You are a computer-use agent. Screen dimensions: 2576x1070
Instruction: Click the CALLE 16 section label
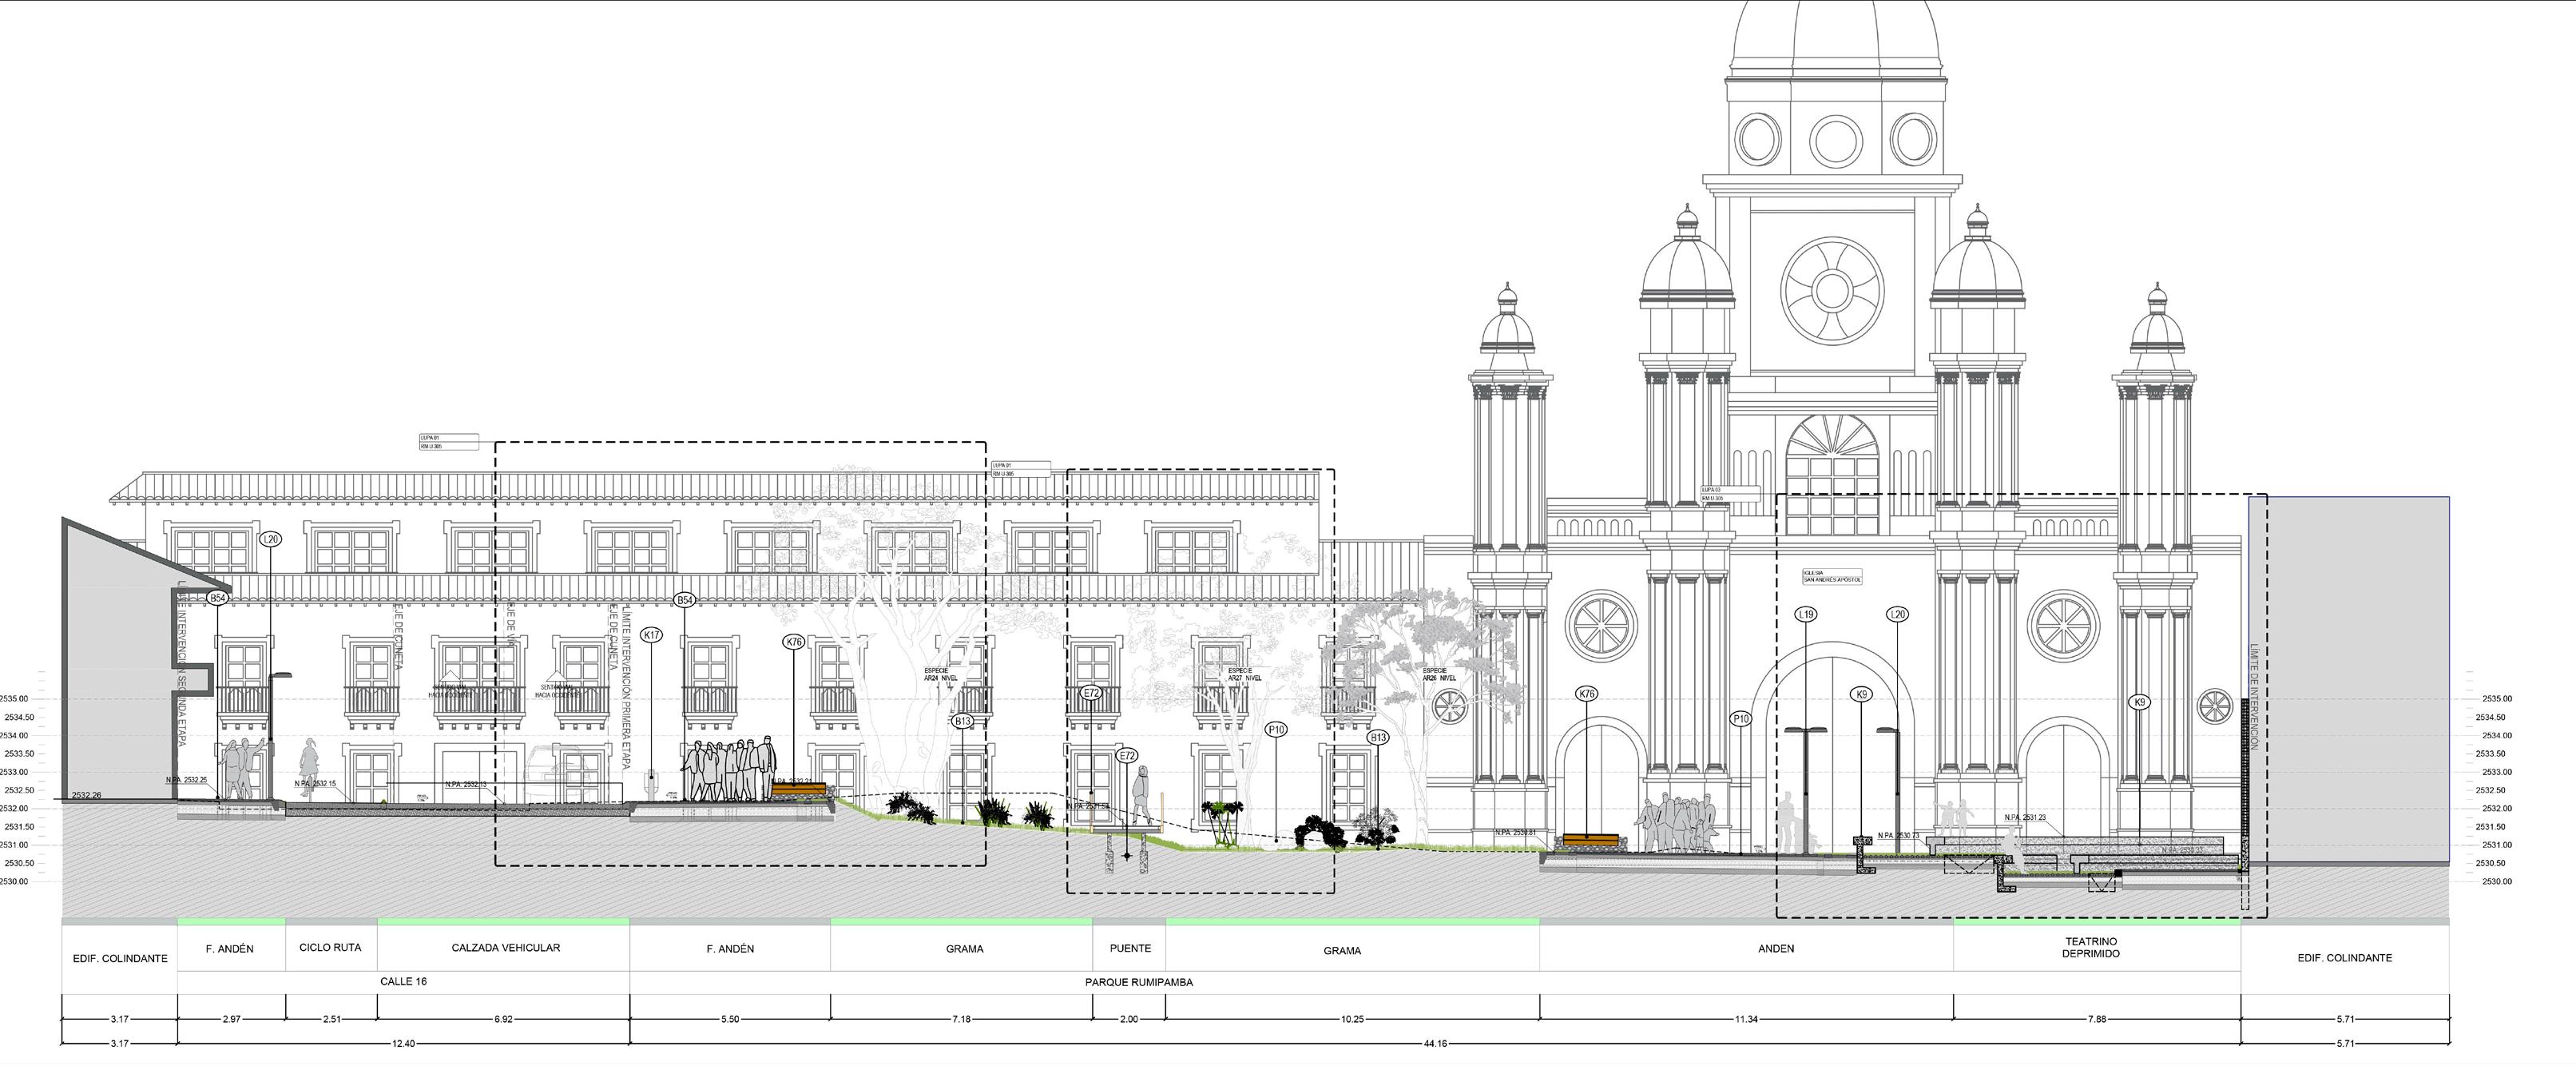[x=403, y=982]
